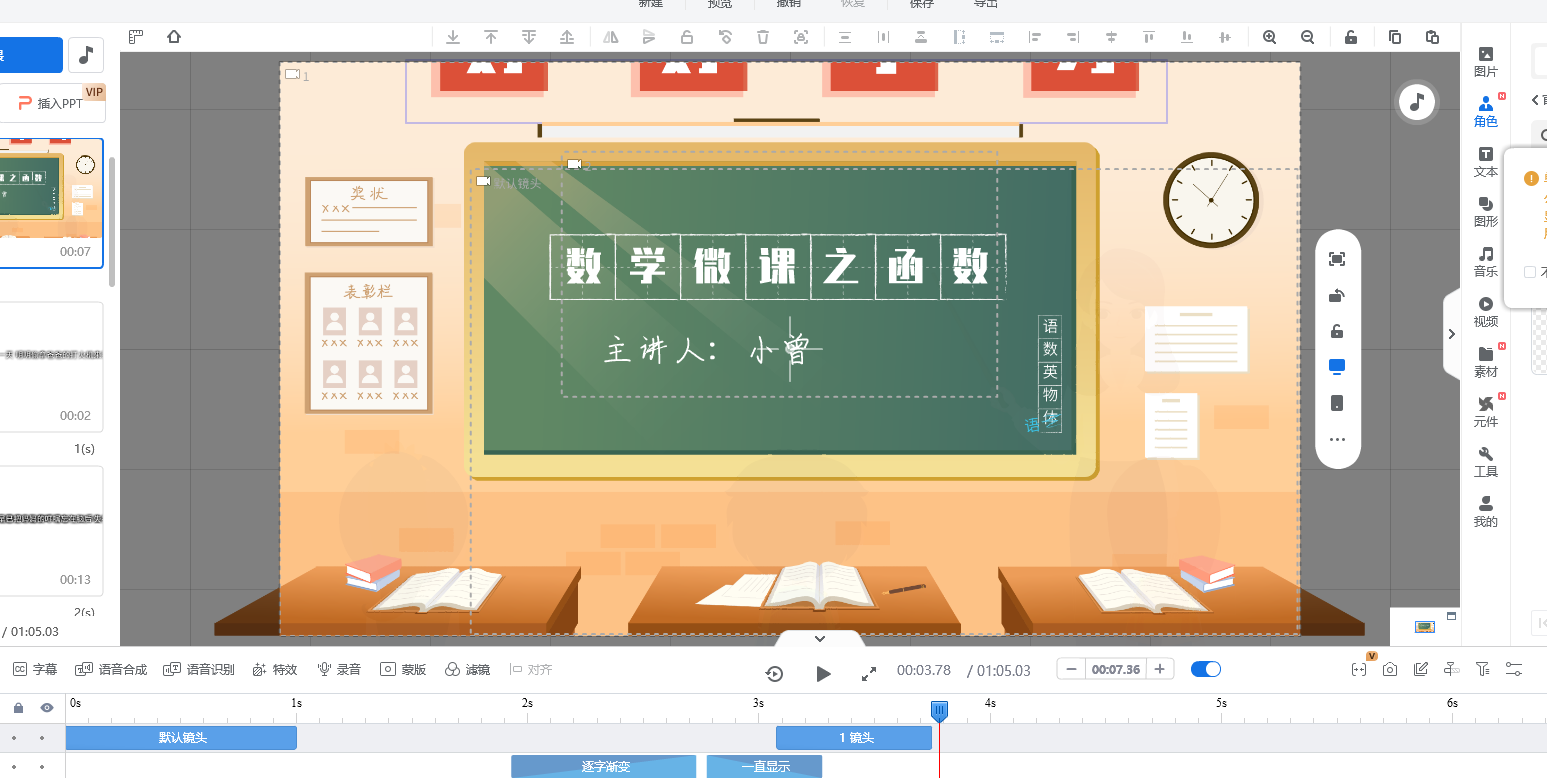The image size is (1547, 778).
Task: Zoom out of the canvas
Action: click(x=1307, y=37)
